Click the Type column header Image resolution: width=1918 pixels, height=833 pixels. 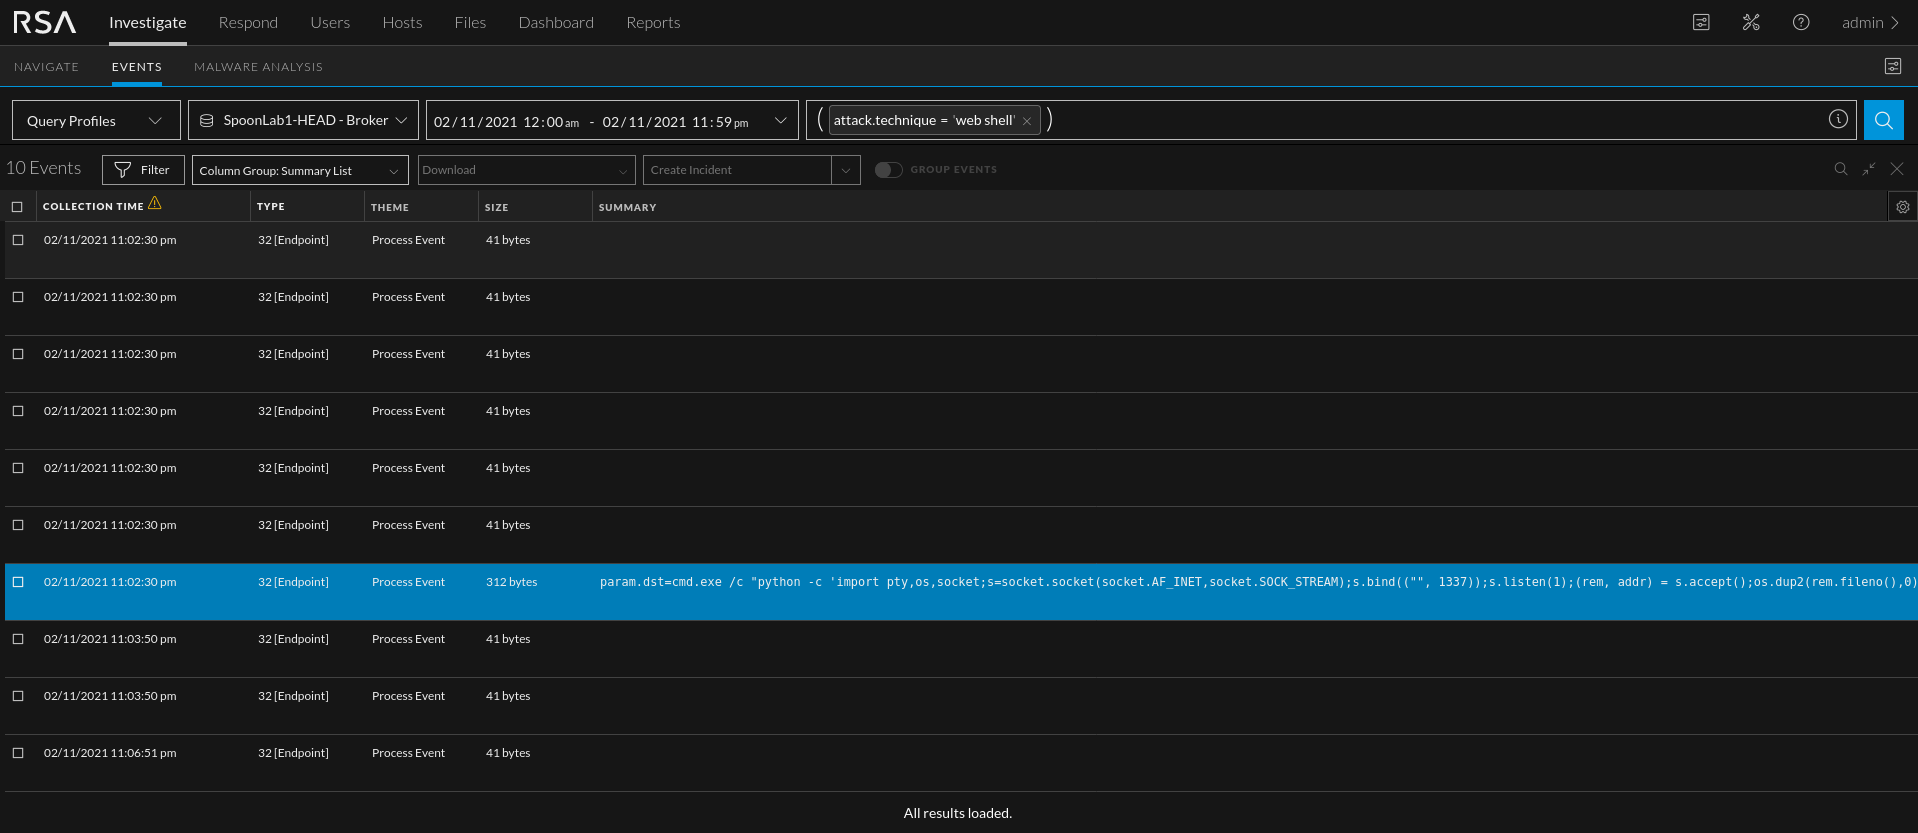tap(270, 207)
